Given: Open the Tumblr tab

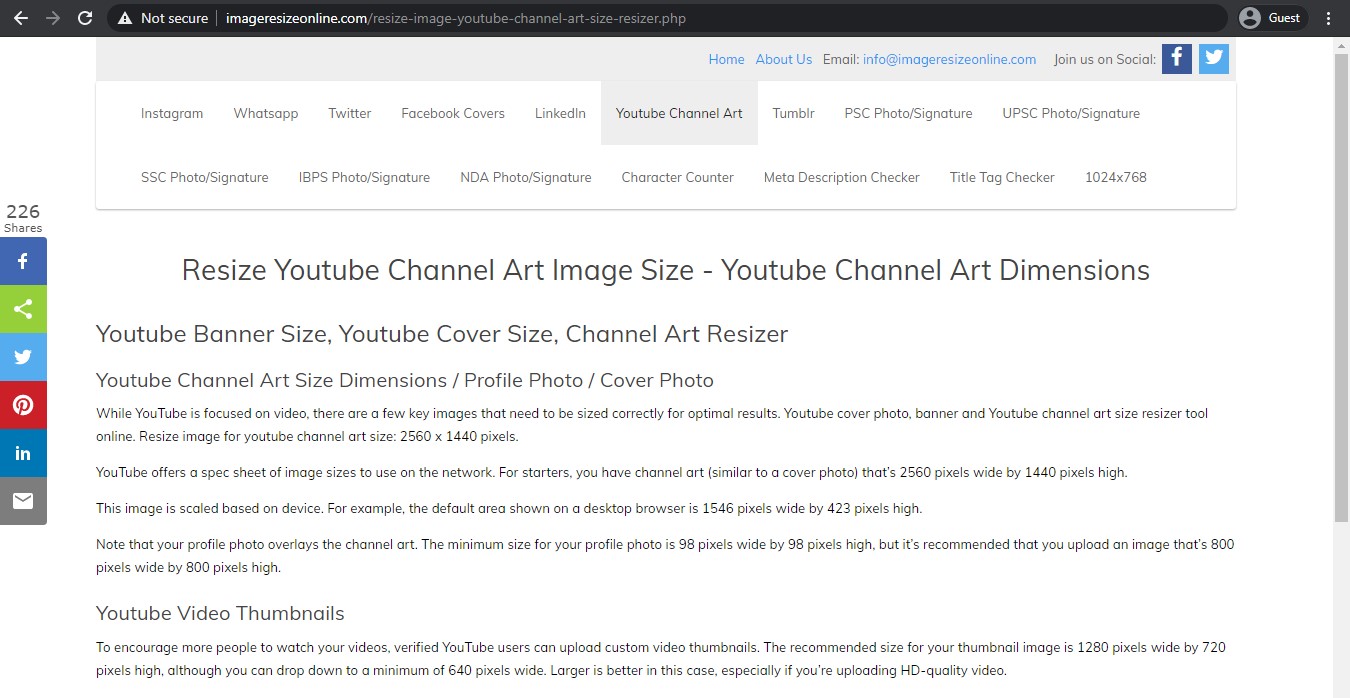Looking at the screenshot, I should click(x=793, y=113).
